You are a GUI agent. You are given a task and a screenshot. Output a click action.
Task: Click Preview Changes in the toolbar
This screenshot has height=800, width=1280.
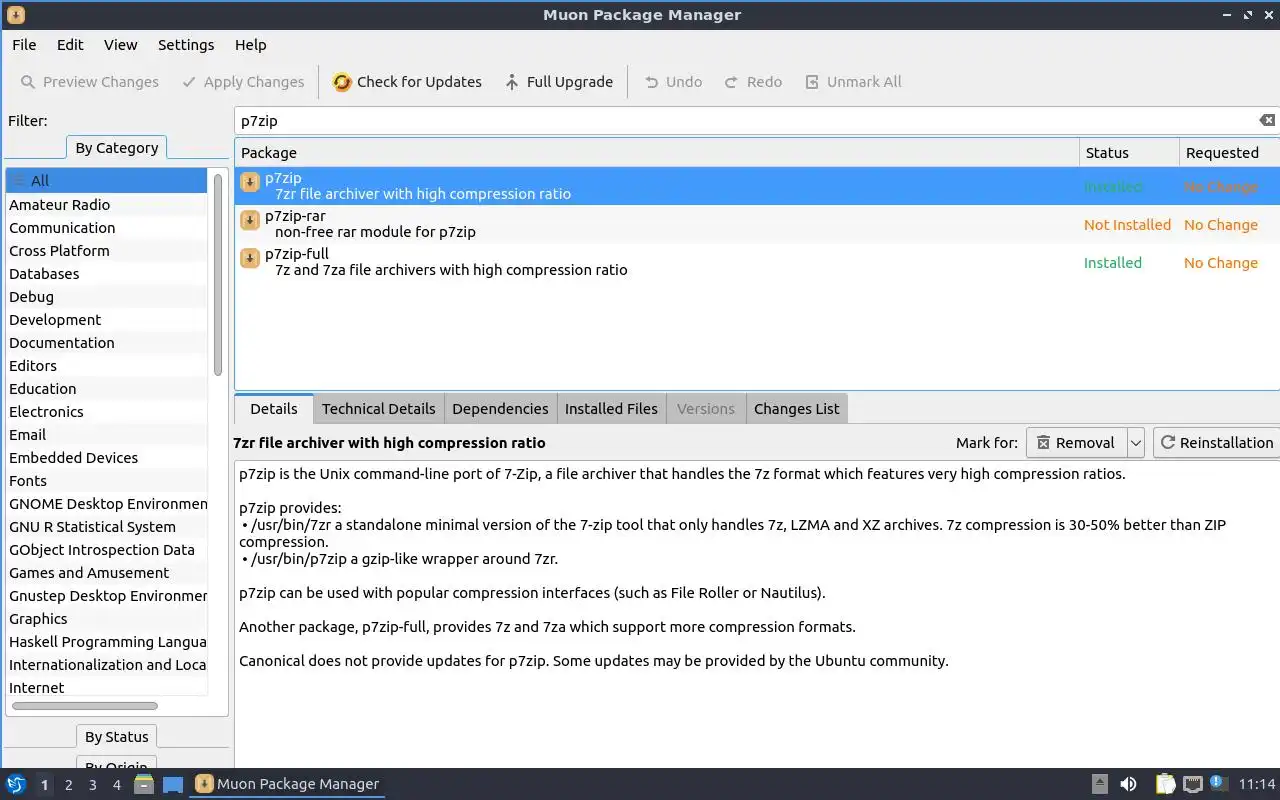[89, 82]
